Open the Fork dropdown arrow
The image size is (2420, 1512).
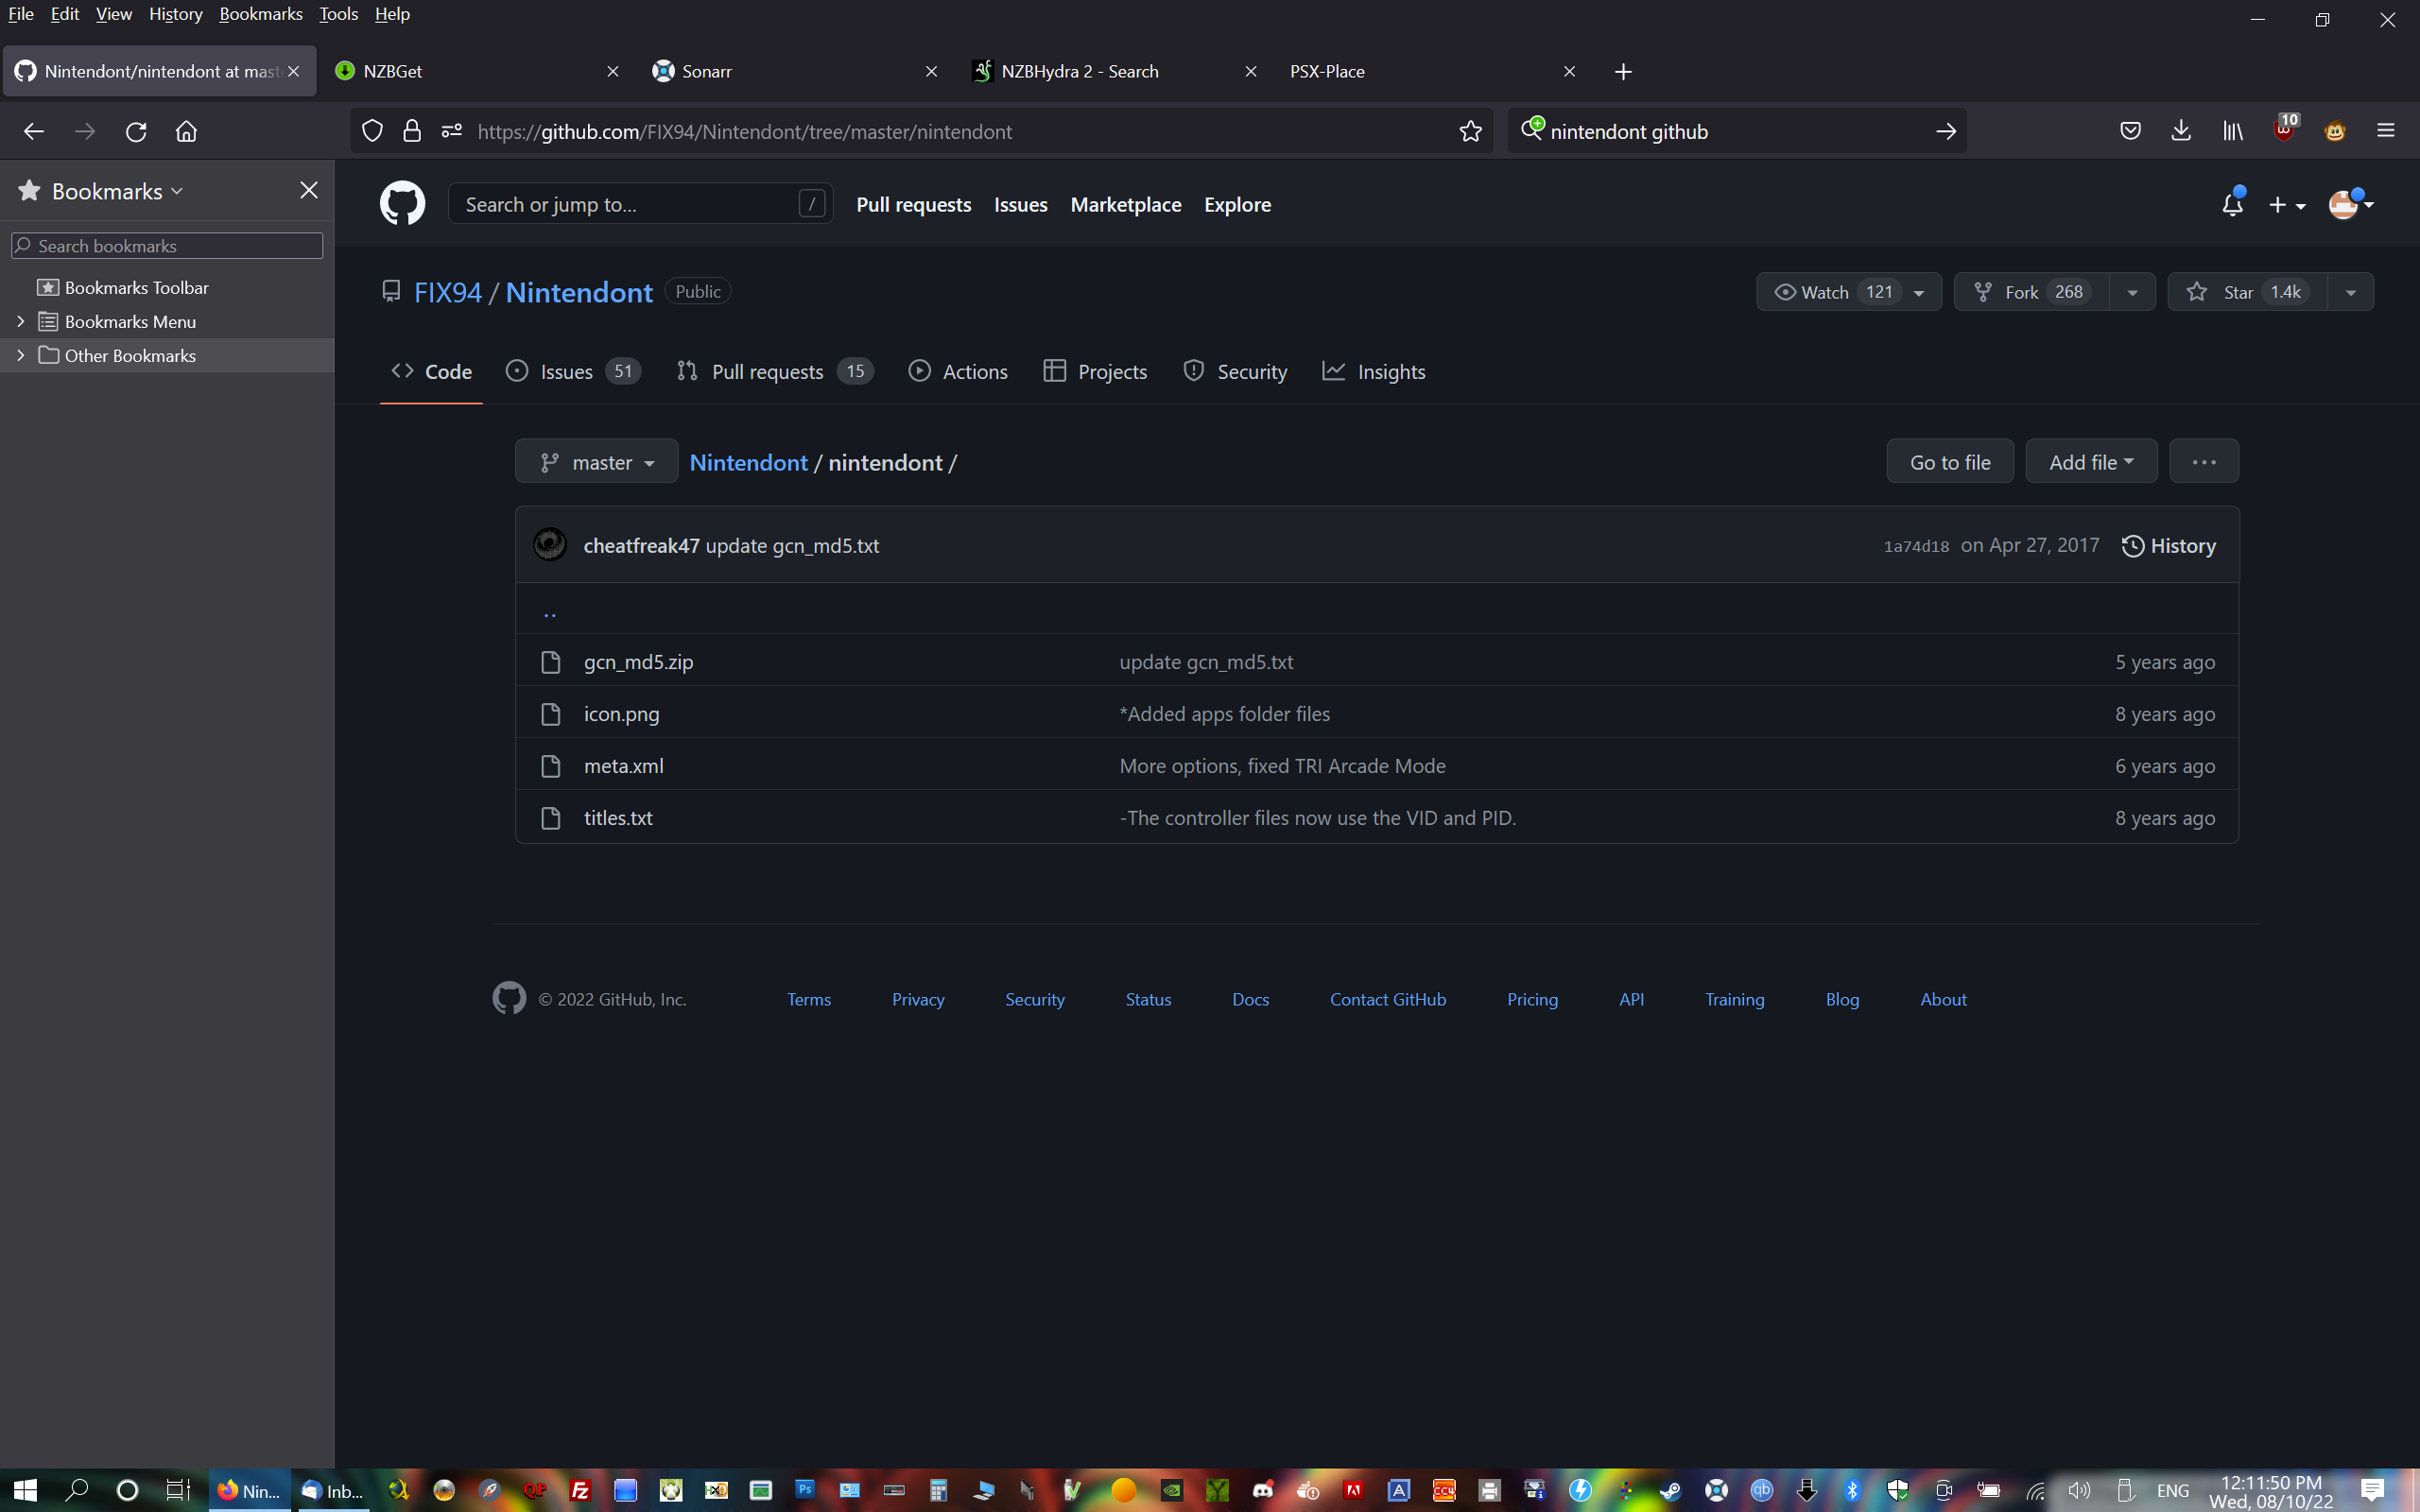tap(2132, 292)
